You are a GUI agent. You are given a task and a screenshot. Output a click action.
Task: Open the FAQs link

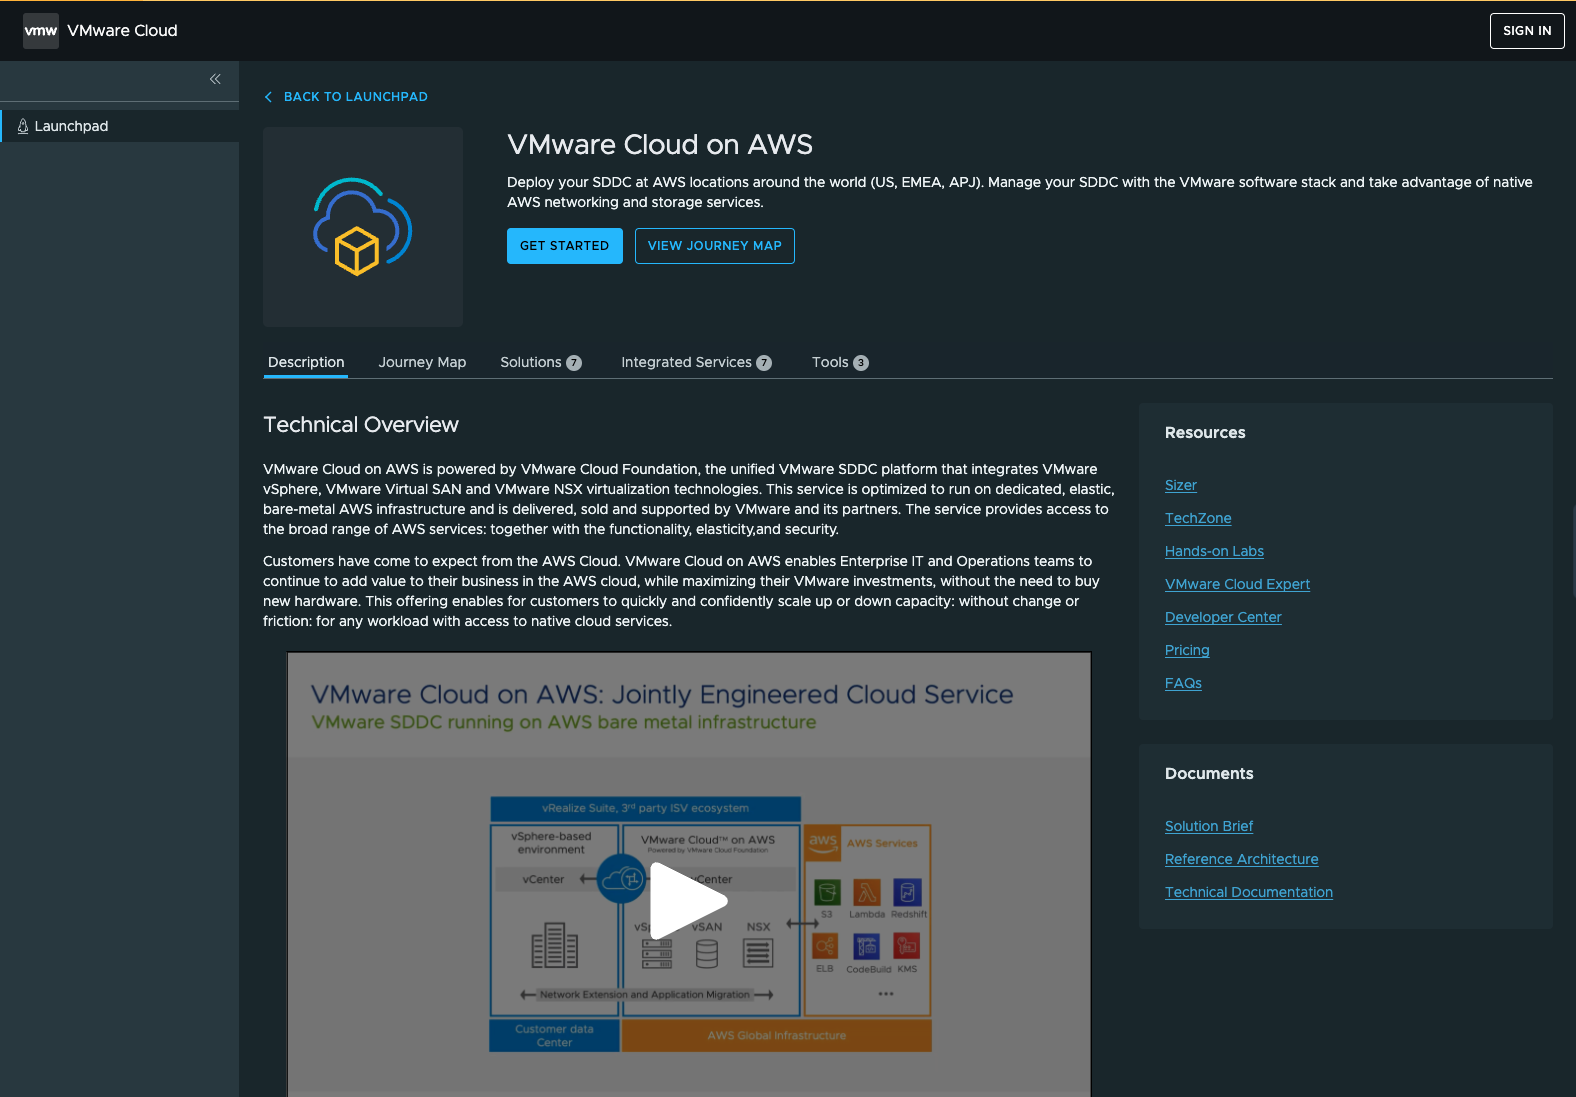click(x=1183, y=683)
